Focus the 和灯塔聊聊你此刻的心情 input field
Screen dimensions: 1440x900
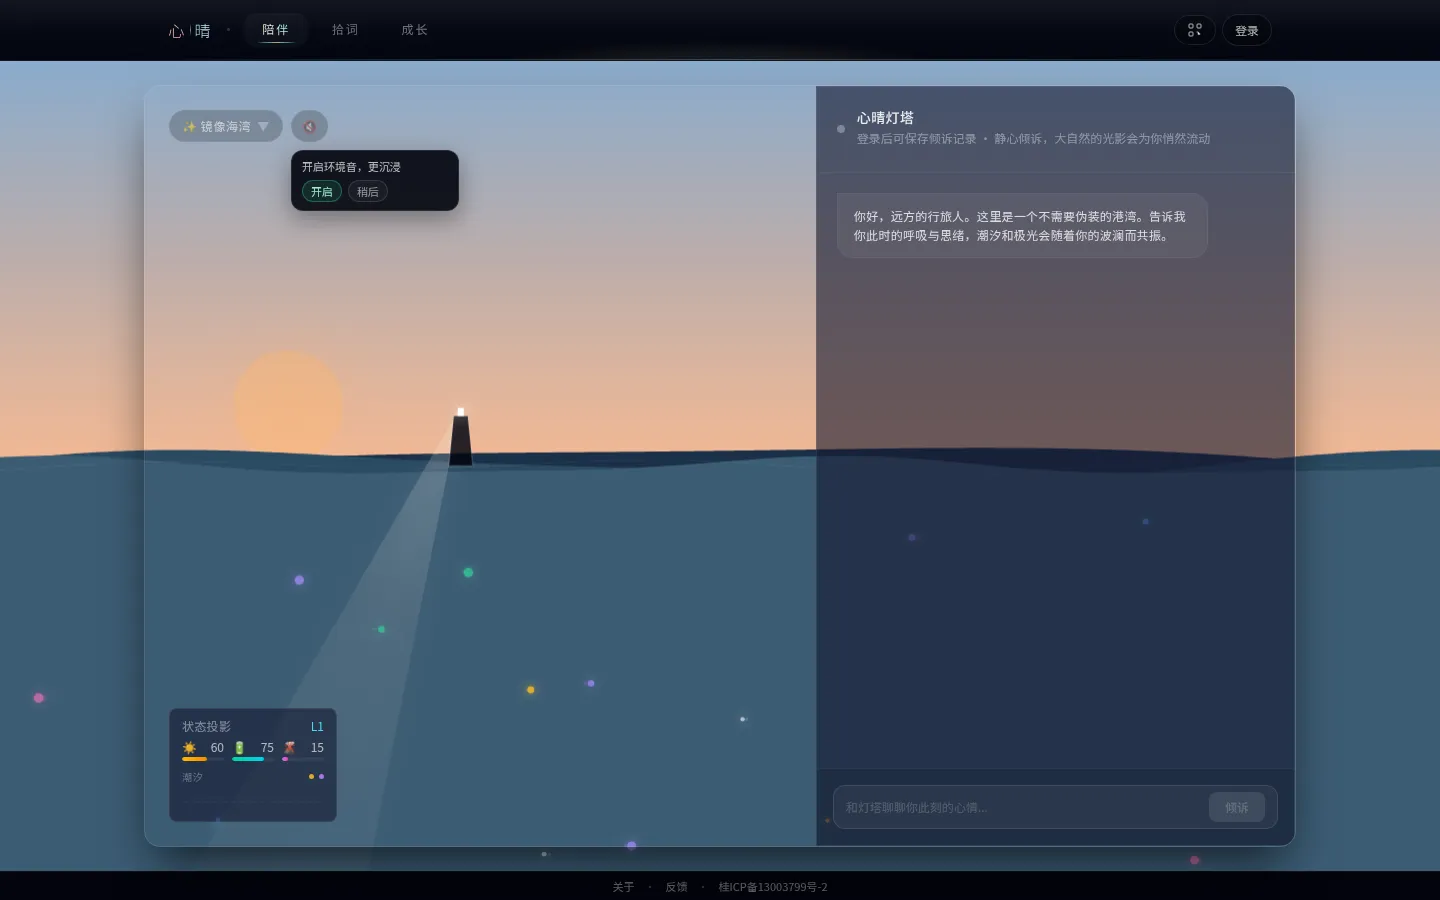pos(1020,807)
